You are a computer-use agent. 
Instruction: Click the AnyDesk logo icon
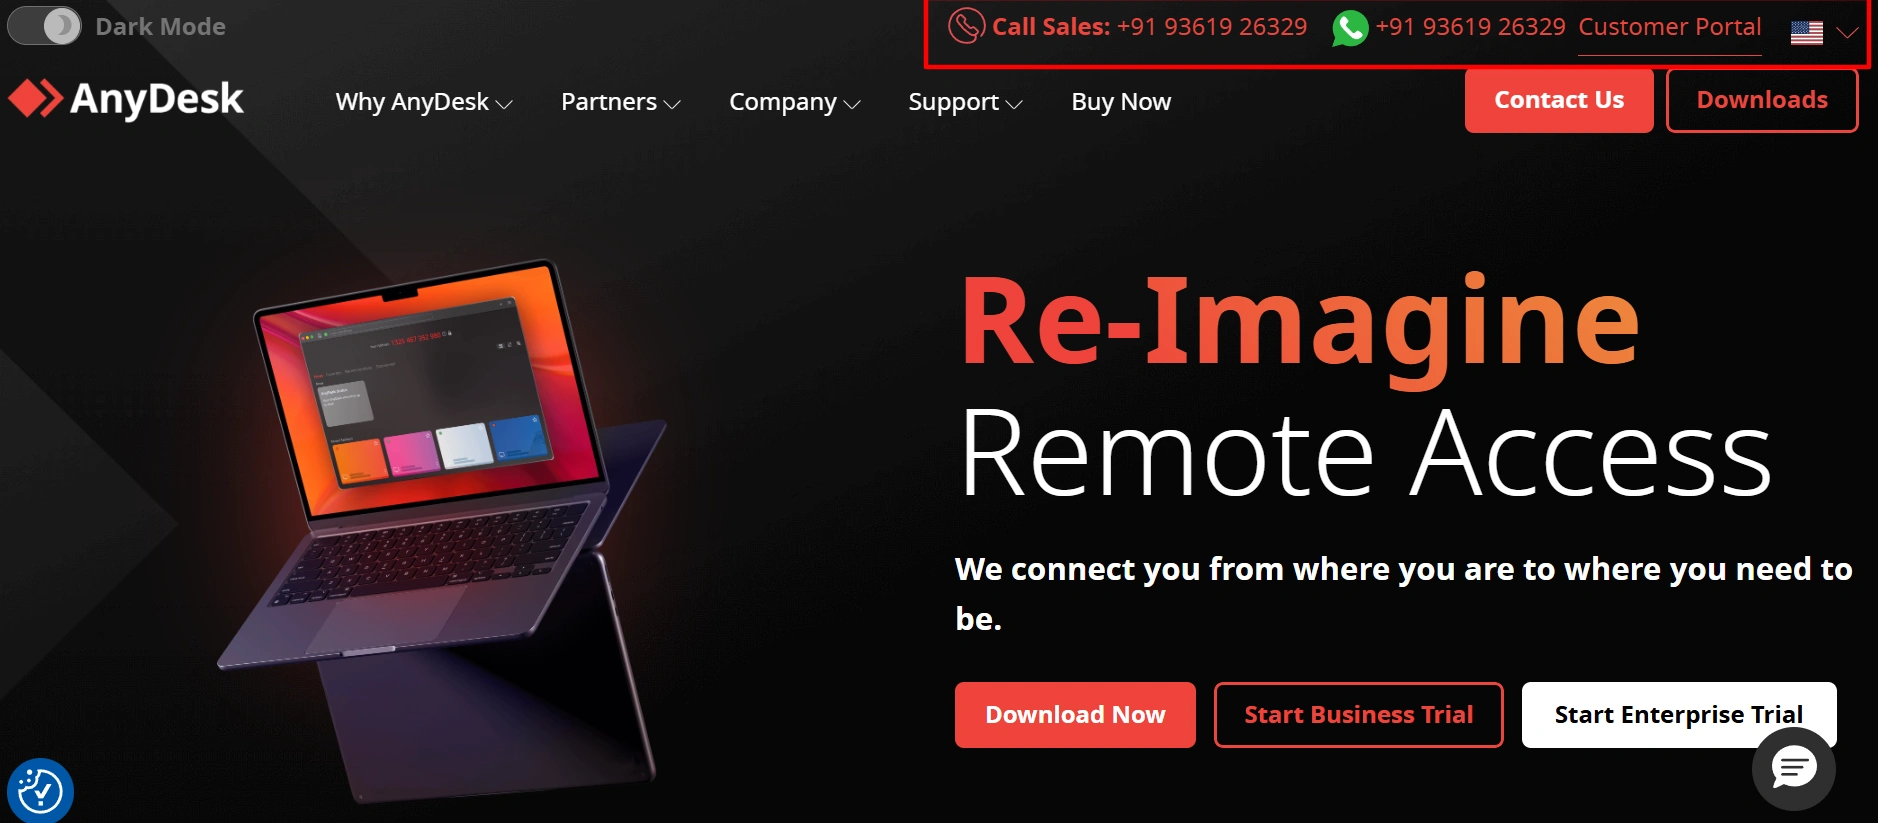pyautogui.click(x=36, y=99)
